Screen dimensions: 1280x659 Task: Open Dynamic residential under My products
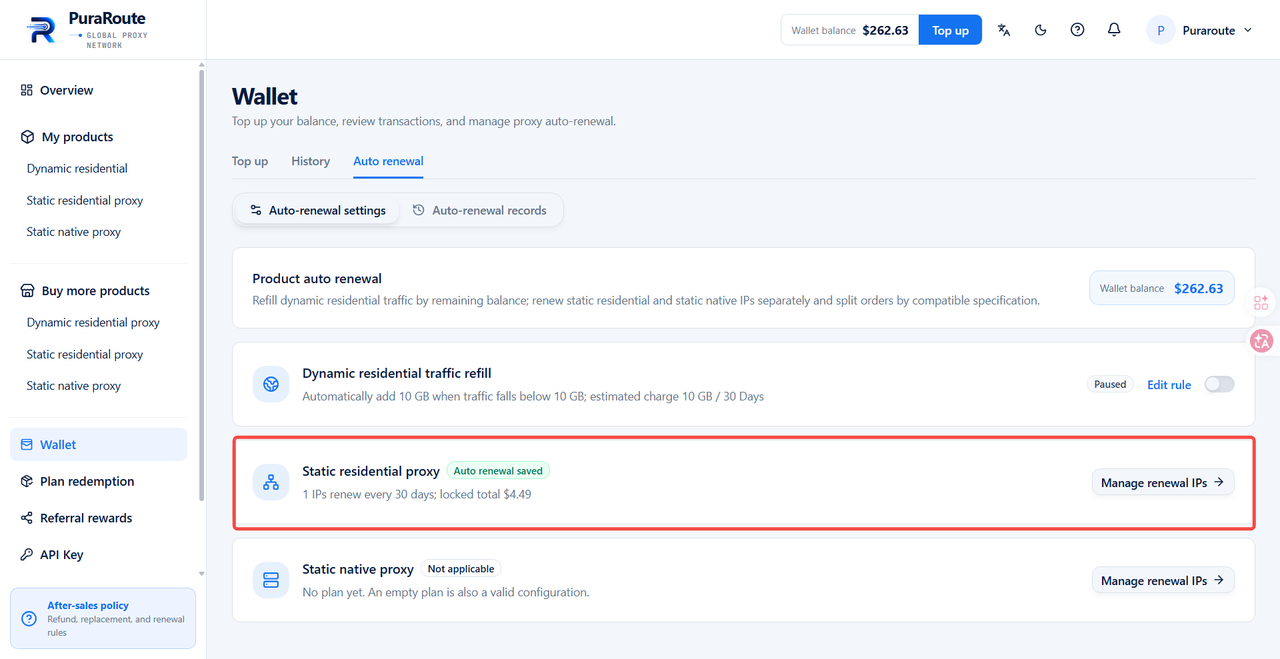pyautogui.click(x=77, y=169)
